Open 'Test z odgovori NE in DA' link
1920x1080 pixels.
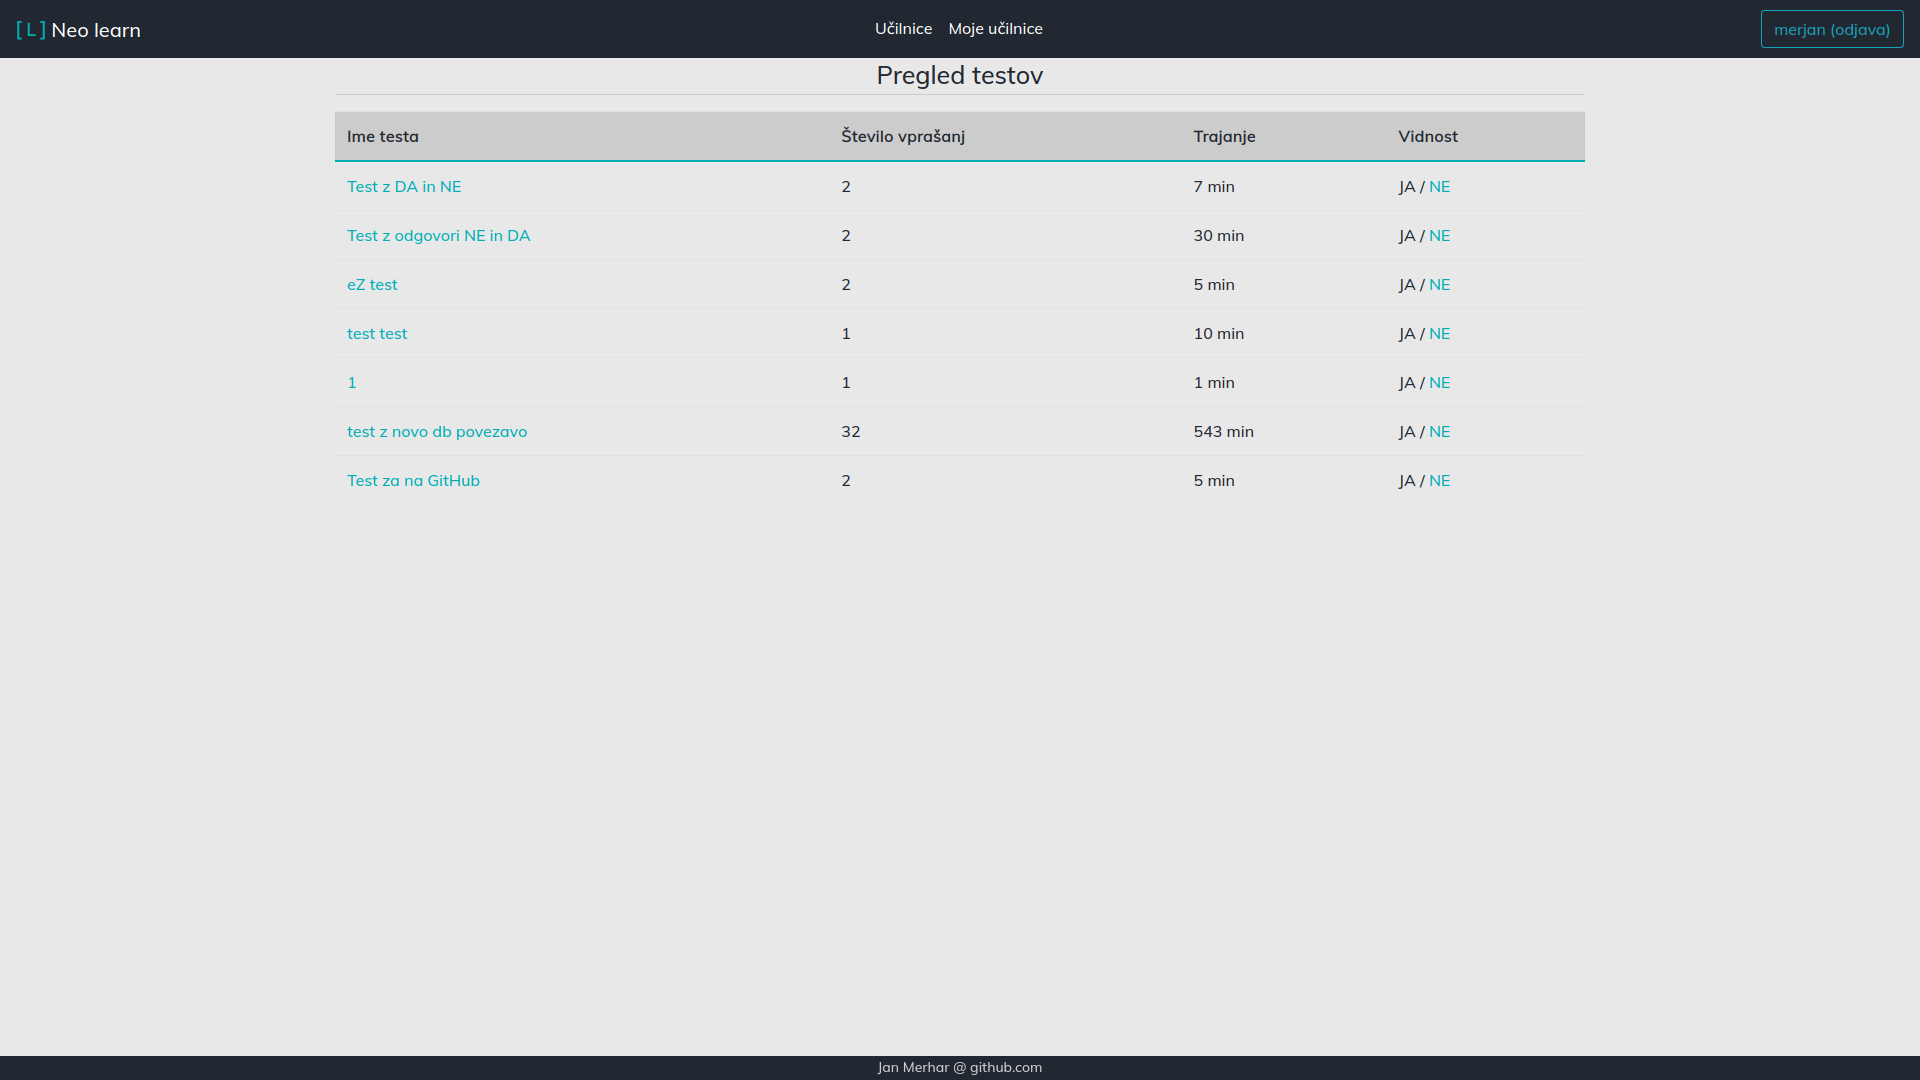click(438, 236)
